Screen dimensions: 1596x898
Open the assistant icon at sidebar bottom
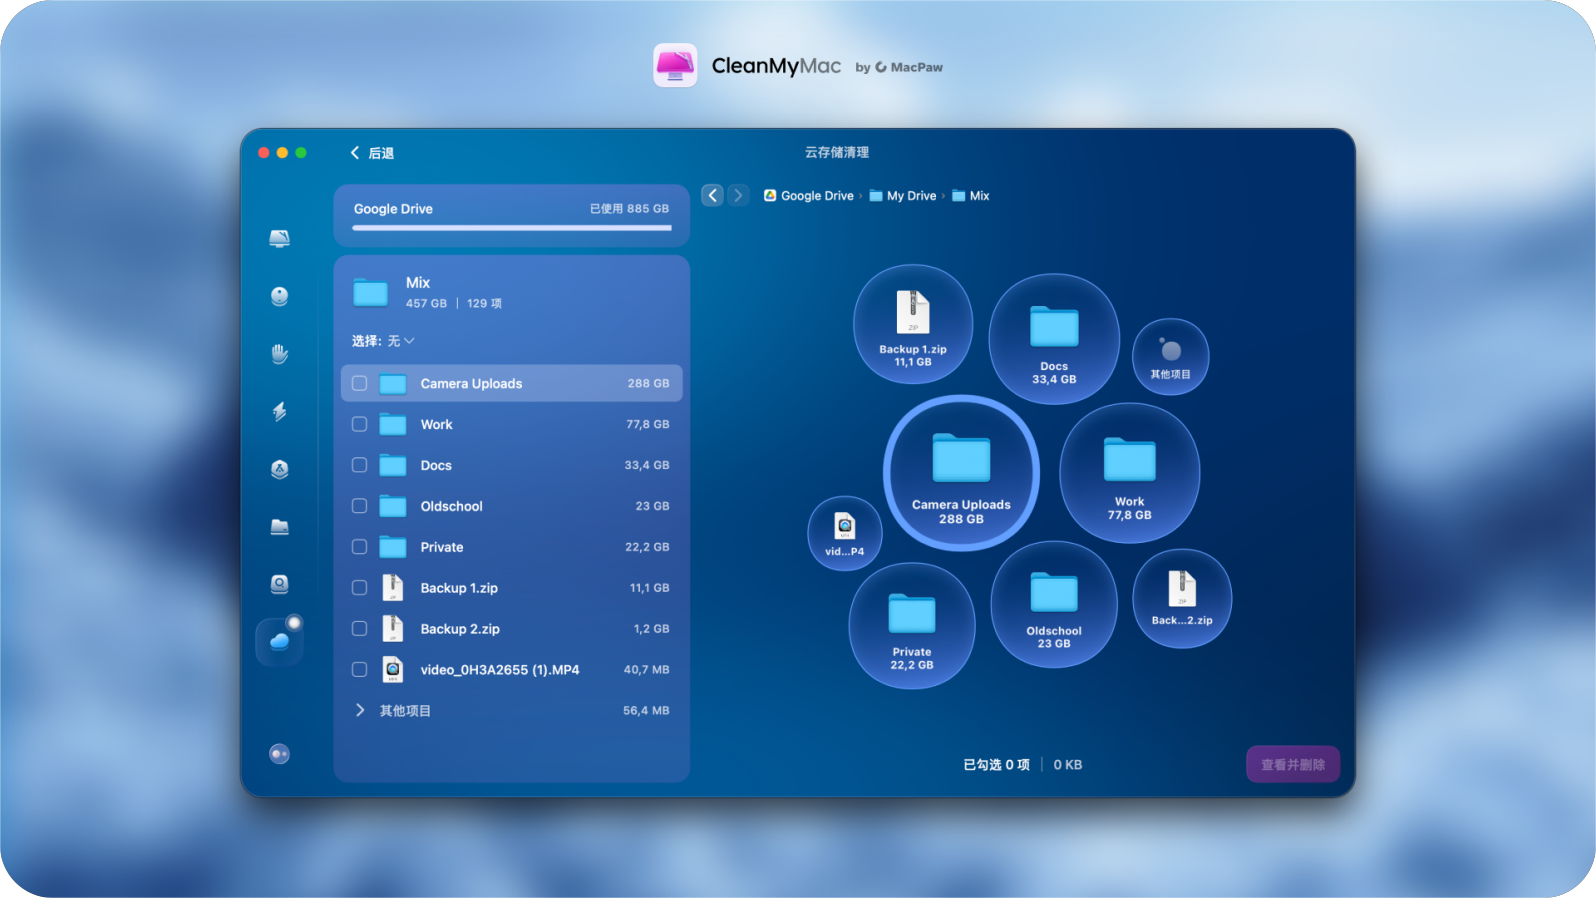(280, 754)
